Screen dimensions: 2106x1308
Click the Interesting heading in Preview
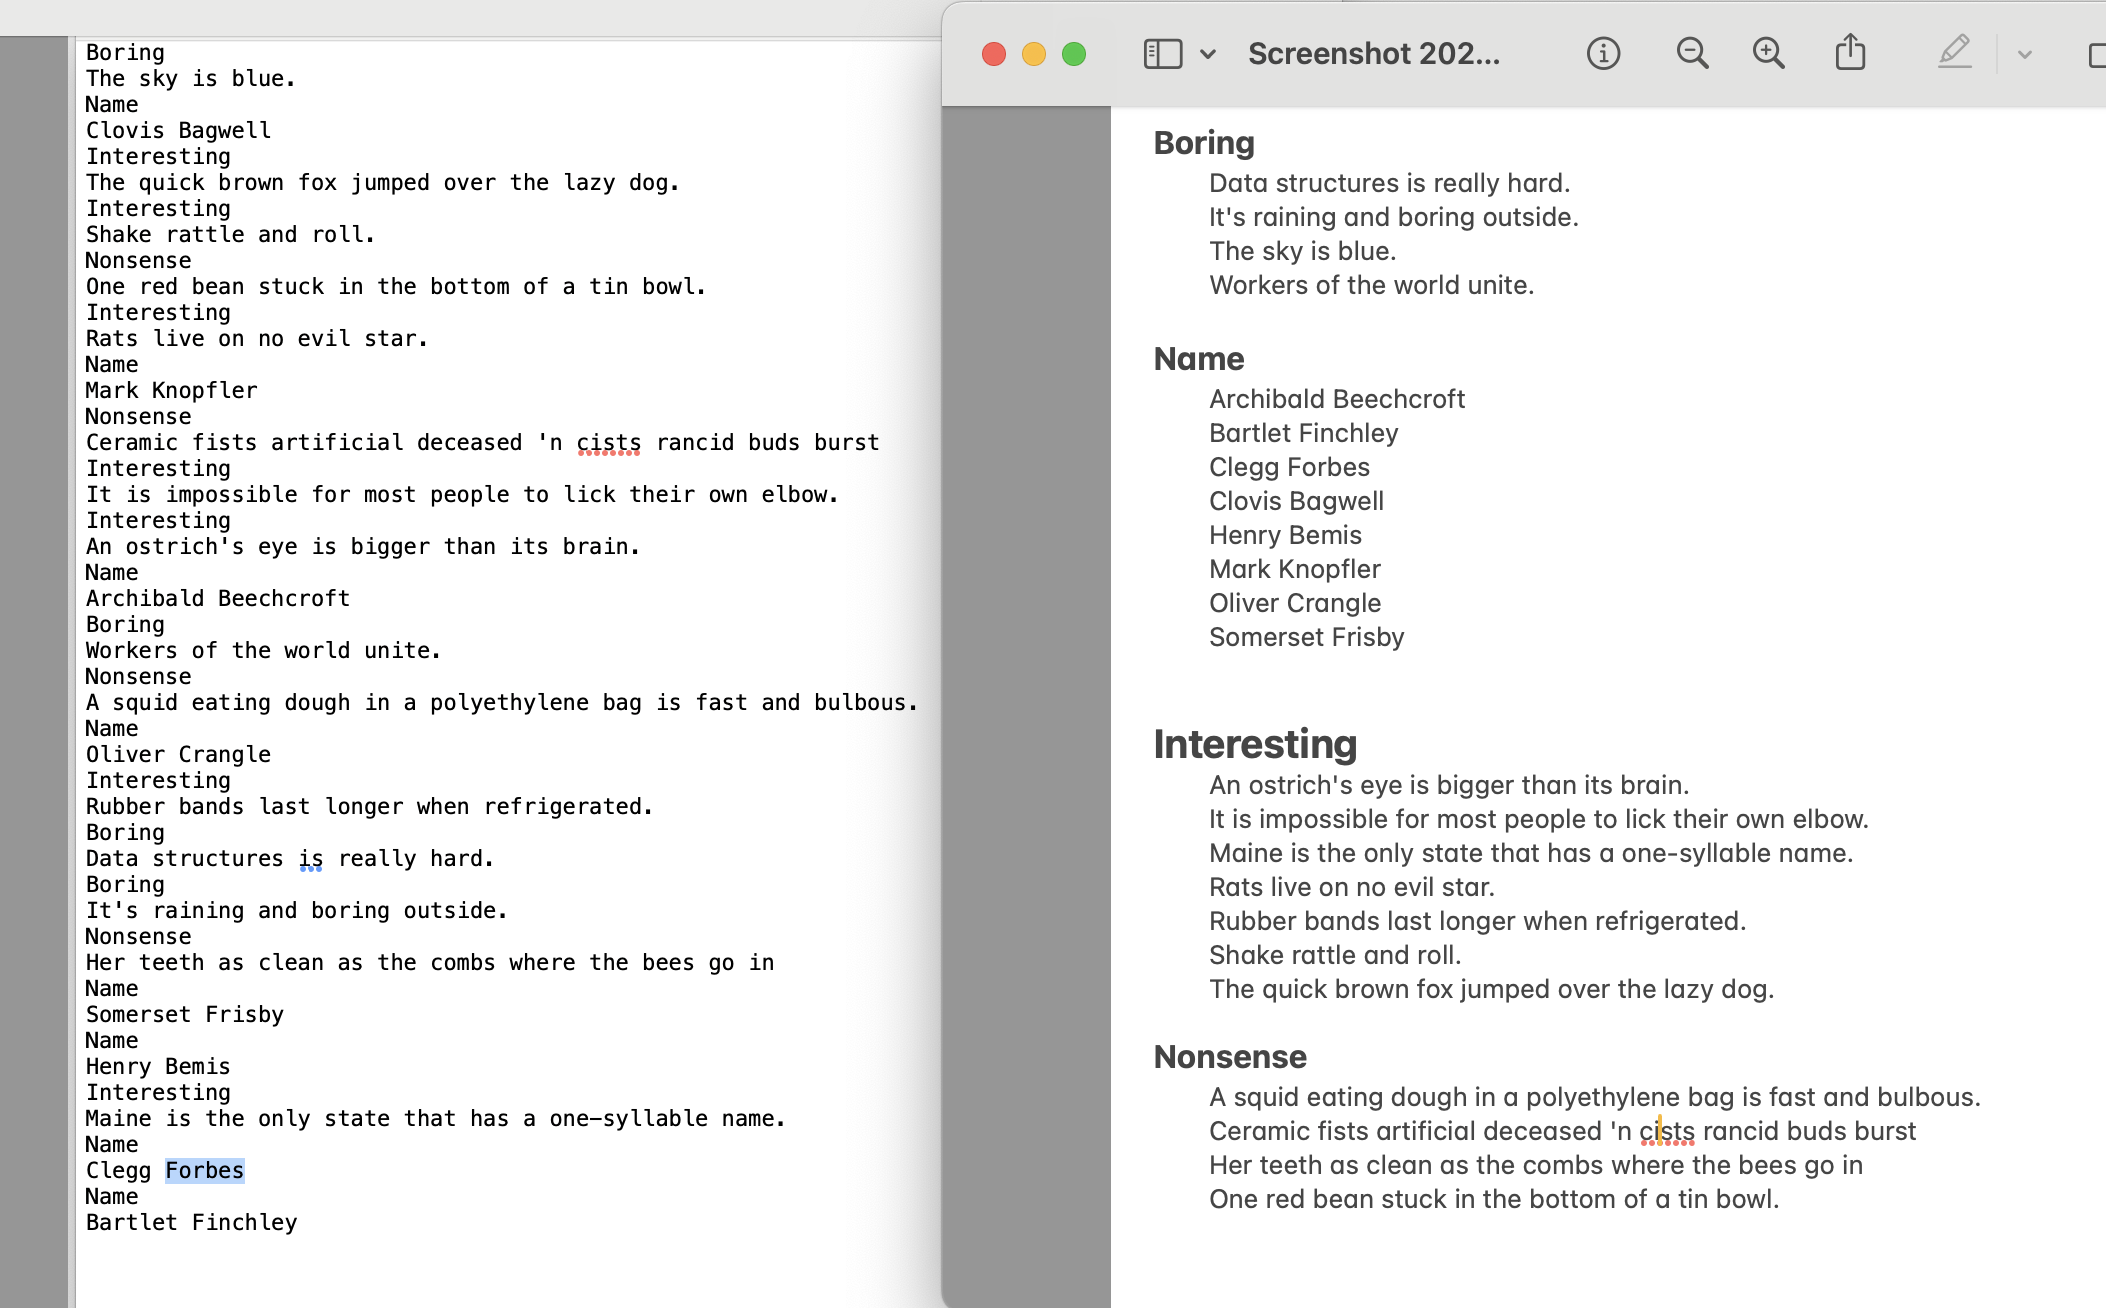point(1254,744)
